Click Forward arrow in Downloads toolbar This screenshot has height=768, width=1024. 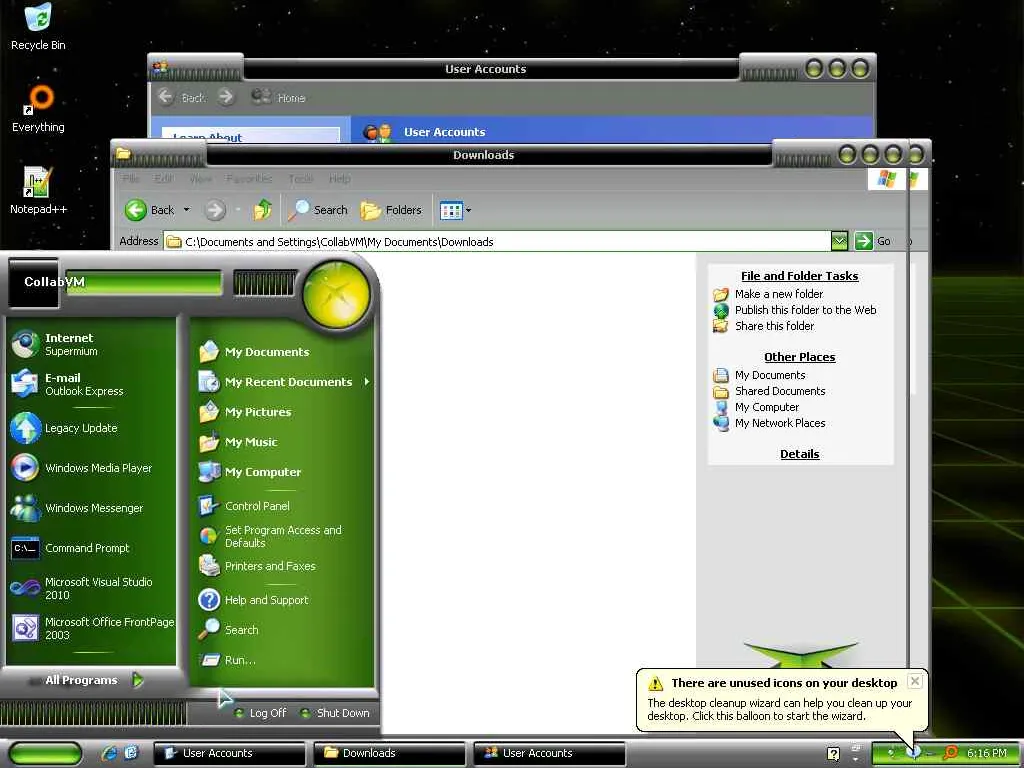[215, 210]
